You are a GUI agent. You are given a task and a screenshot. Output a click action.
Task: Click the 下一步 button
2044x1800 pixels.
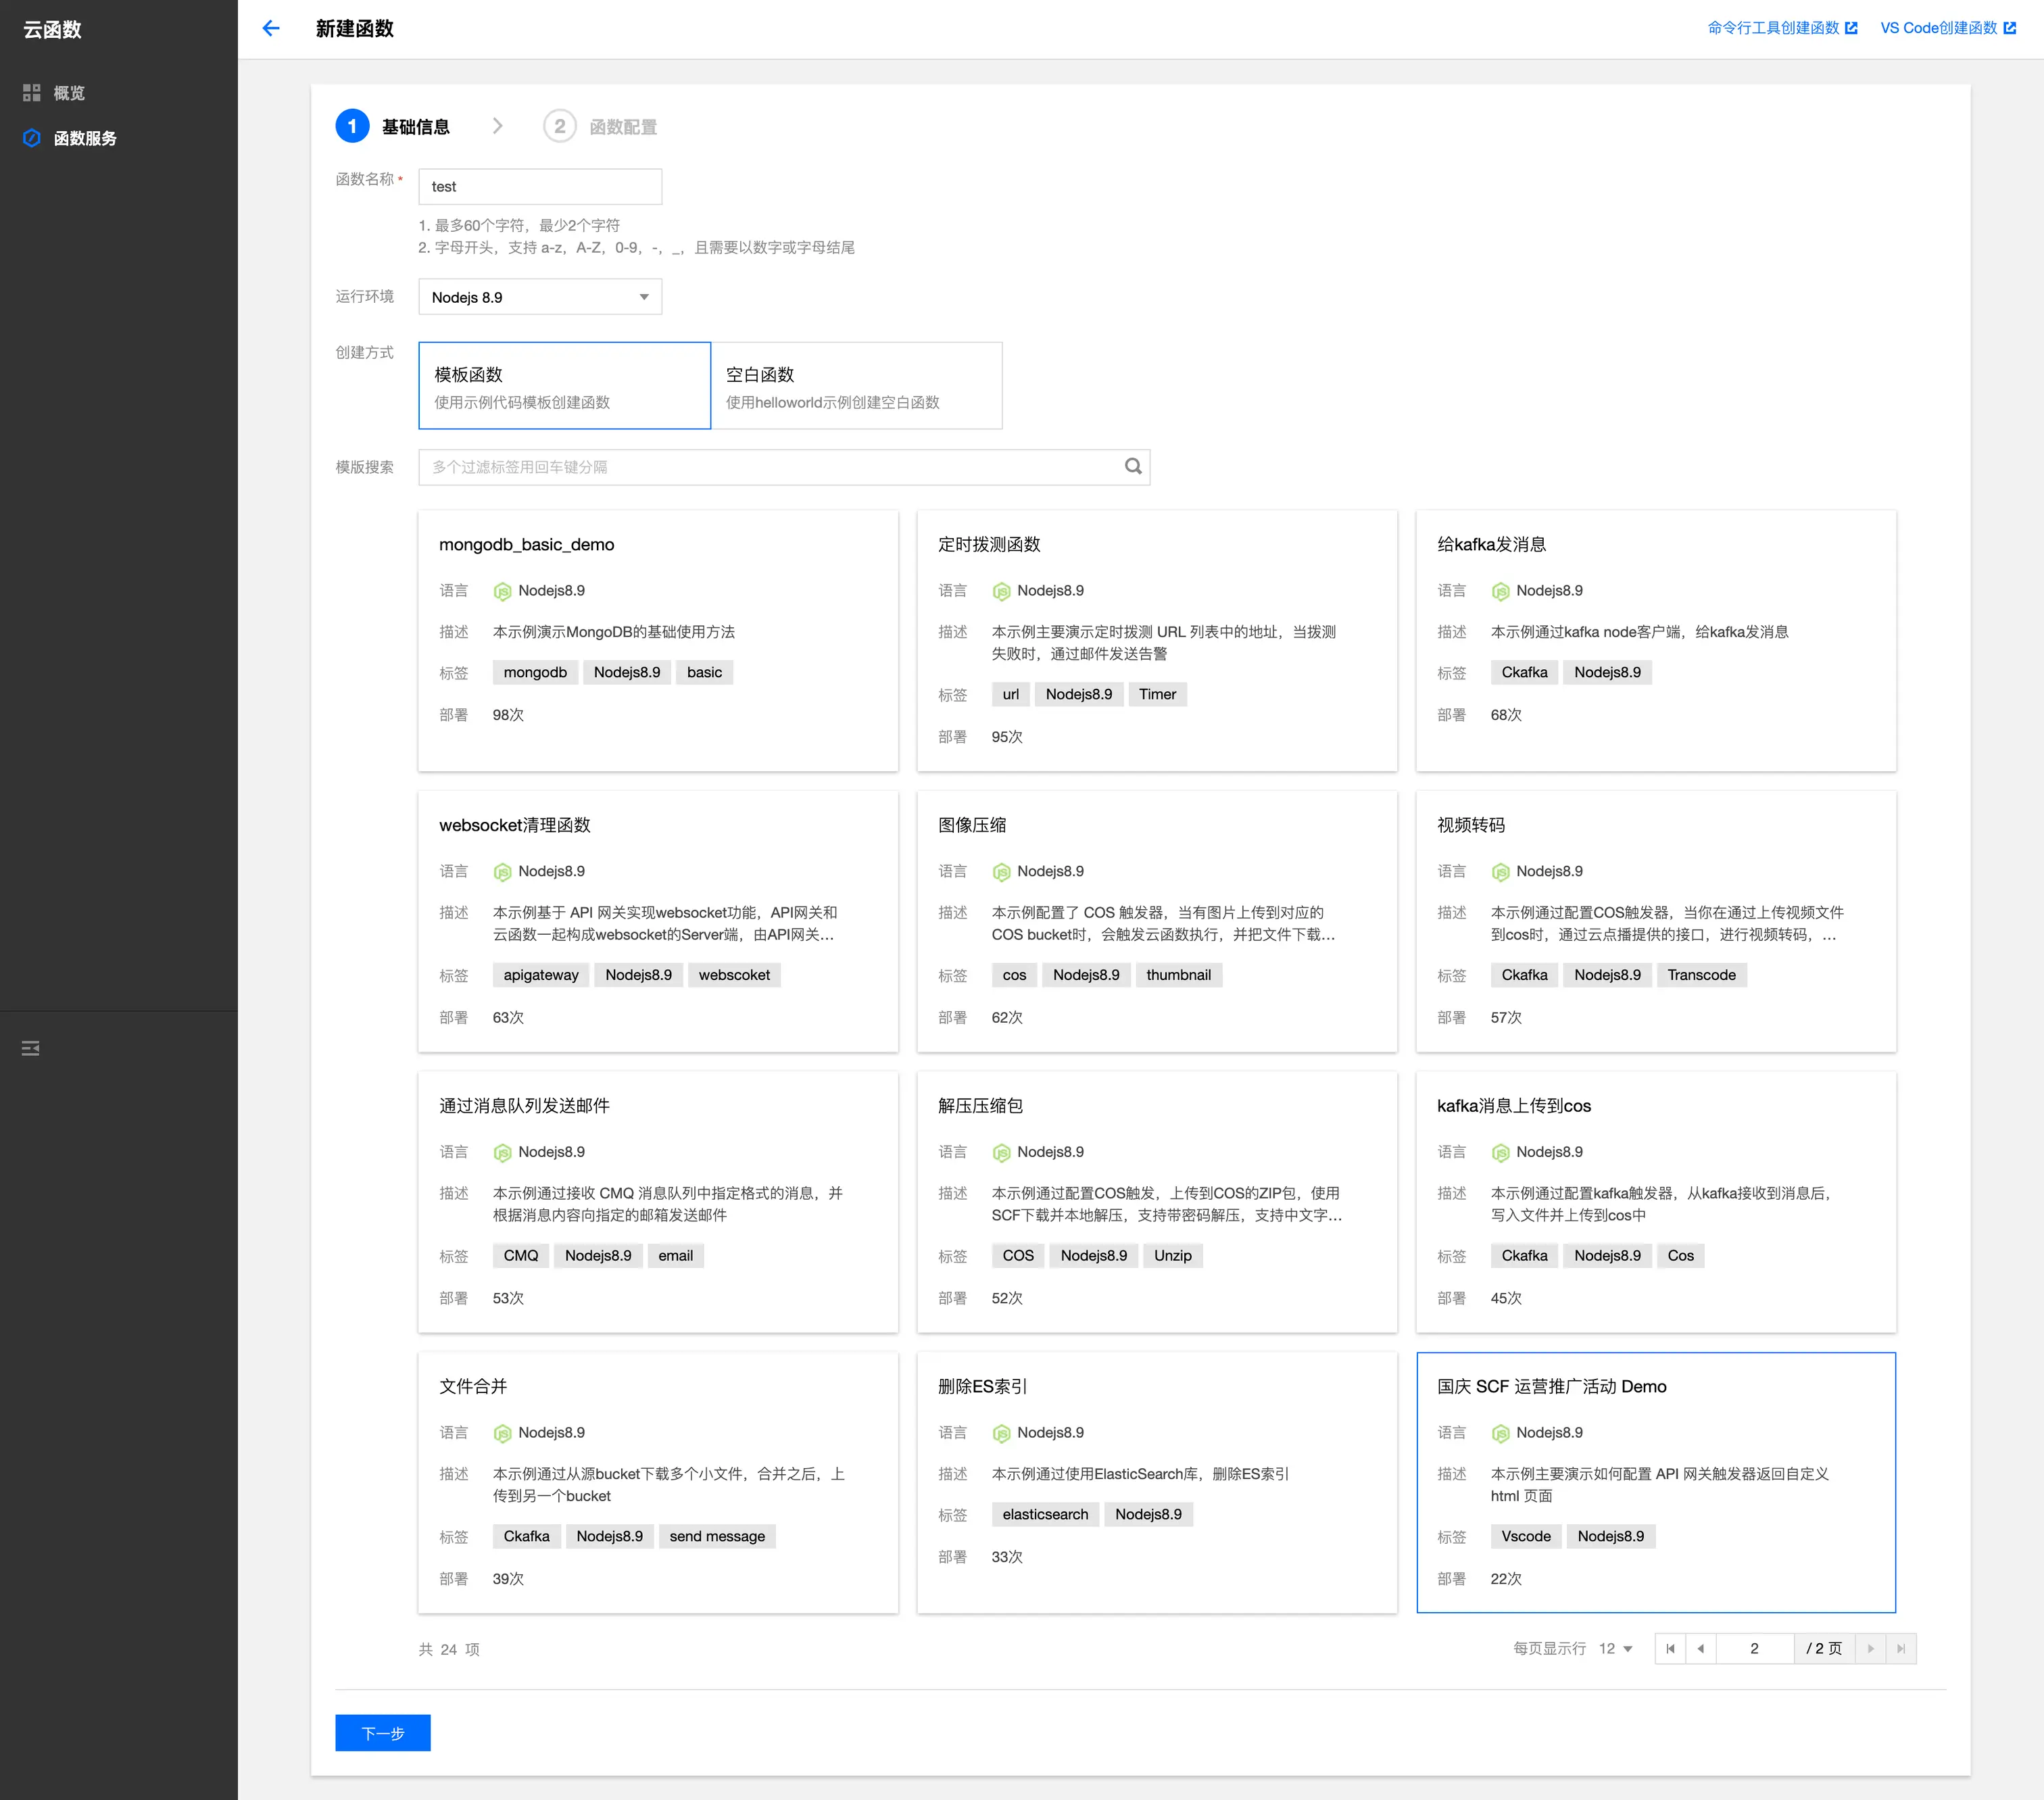(383, 1733)
